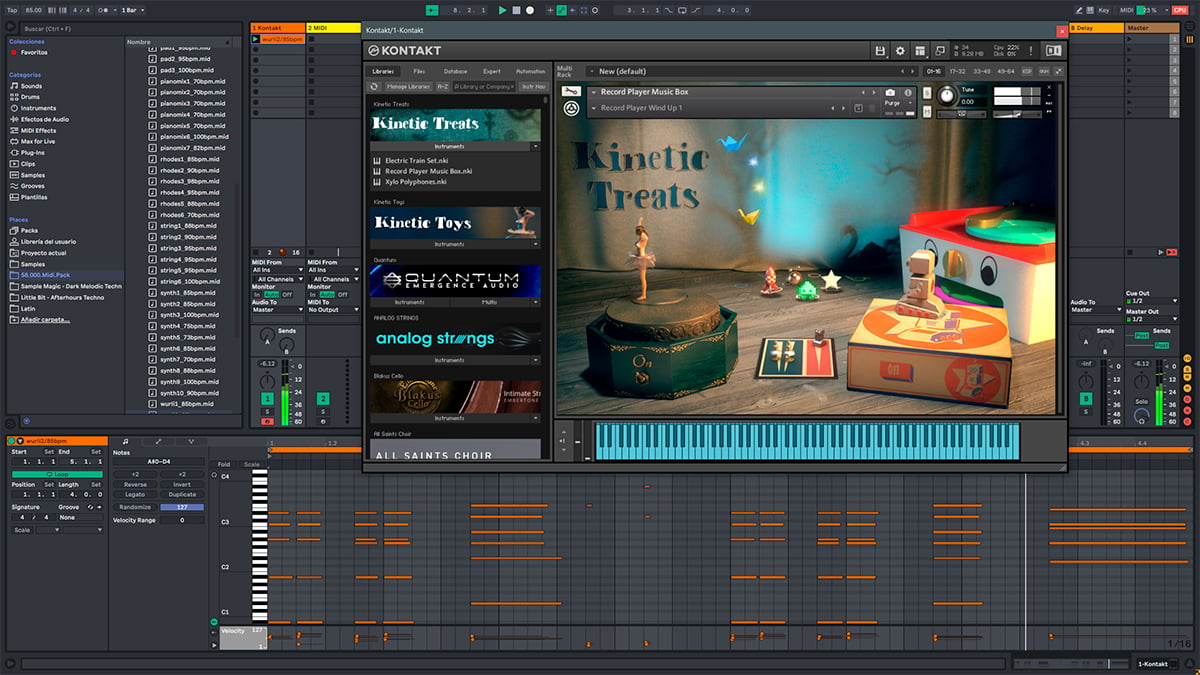1200x675 pixels.
Task: Open Kontakt's save/load disk icon
Action: [x=880, y=50]
